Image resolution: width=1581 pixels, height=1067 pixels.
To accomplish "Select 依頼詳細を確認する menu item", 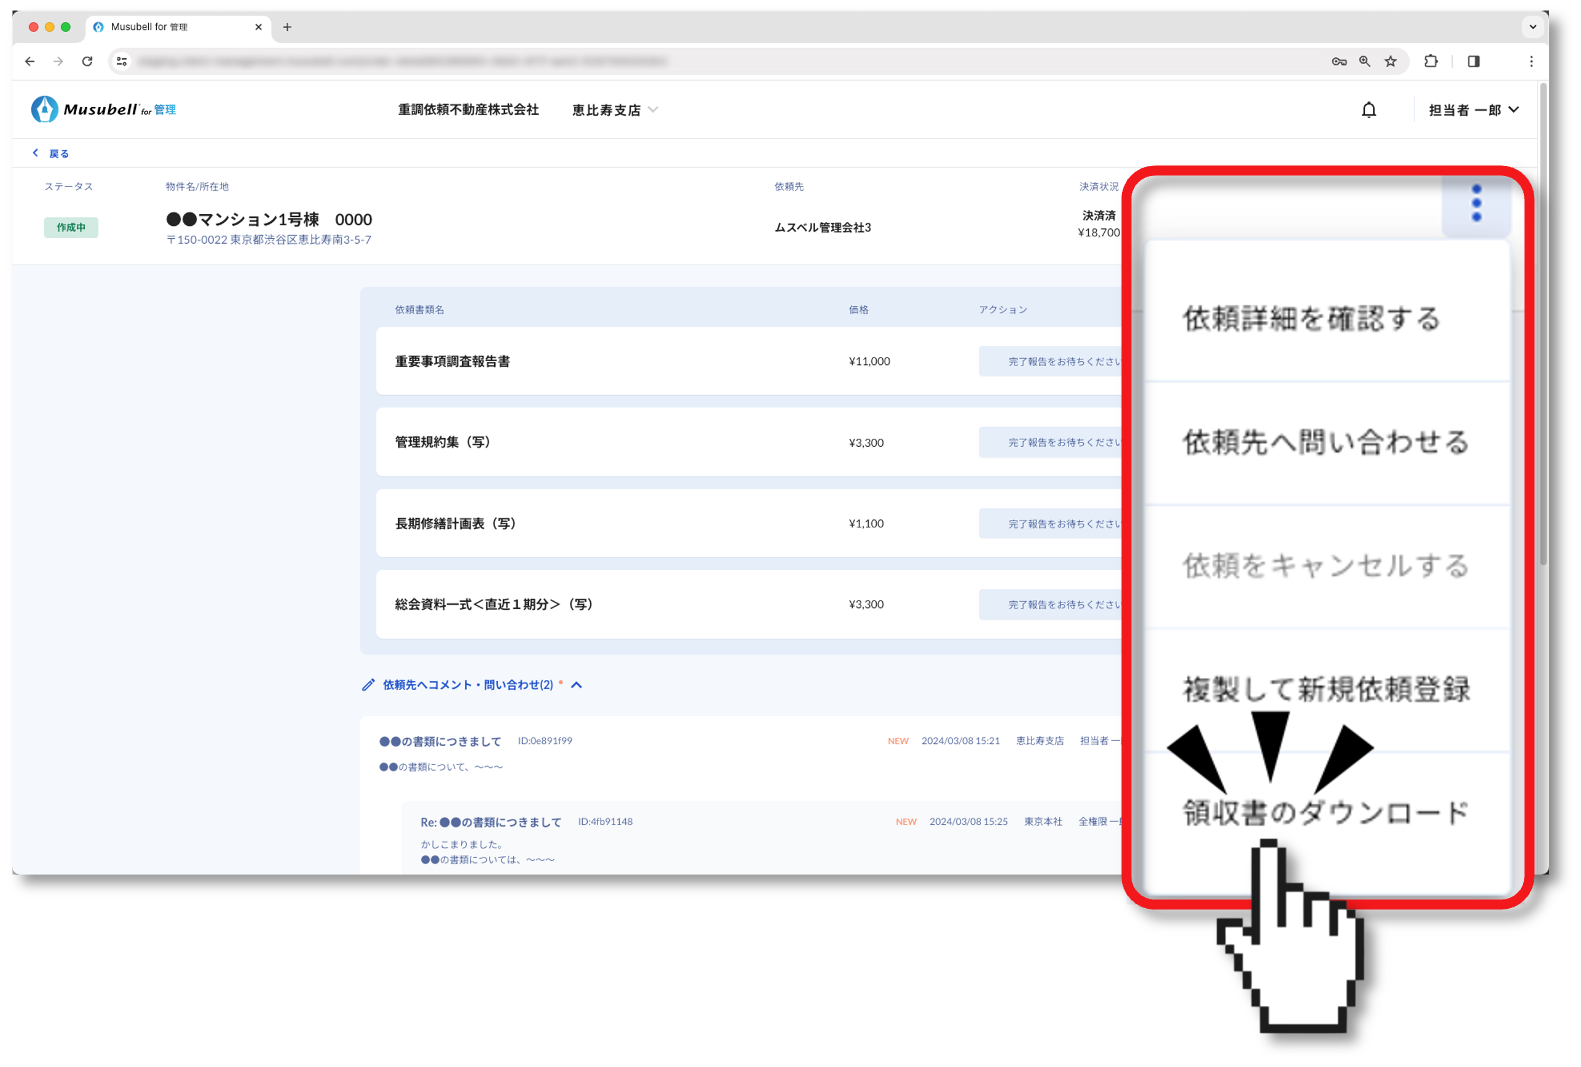I will tap(1311, 319).
